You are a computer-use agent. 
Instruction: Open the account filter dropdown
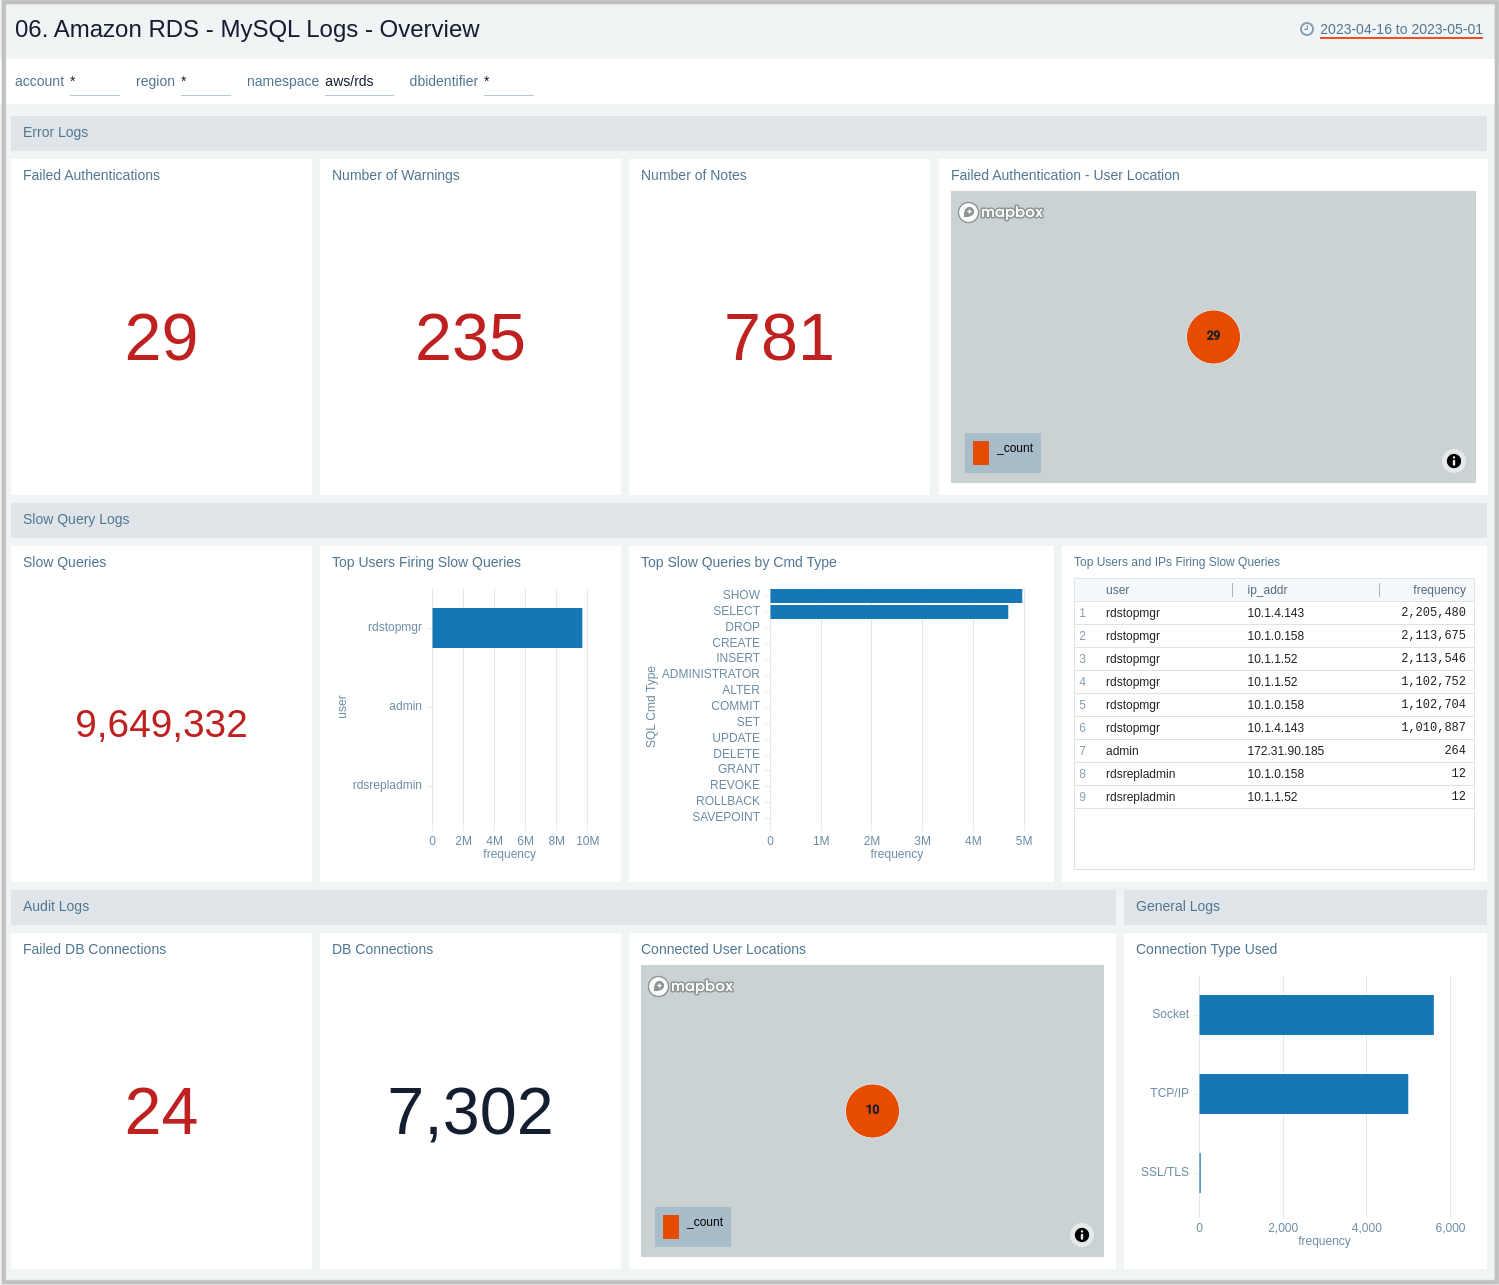click(95, 81)
